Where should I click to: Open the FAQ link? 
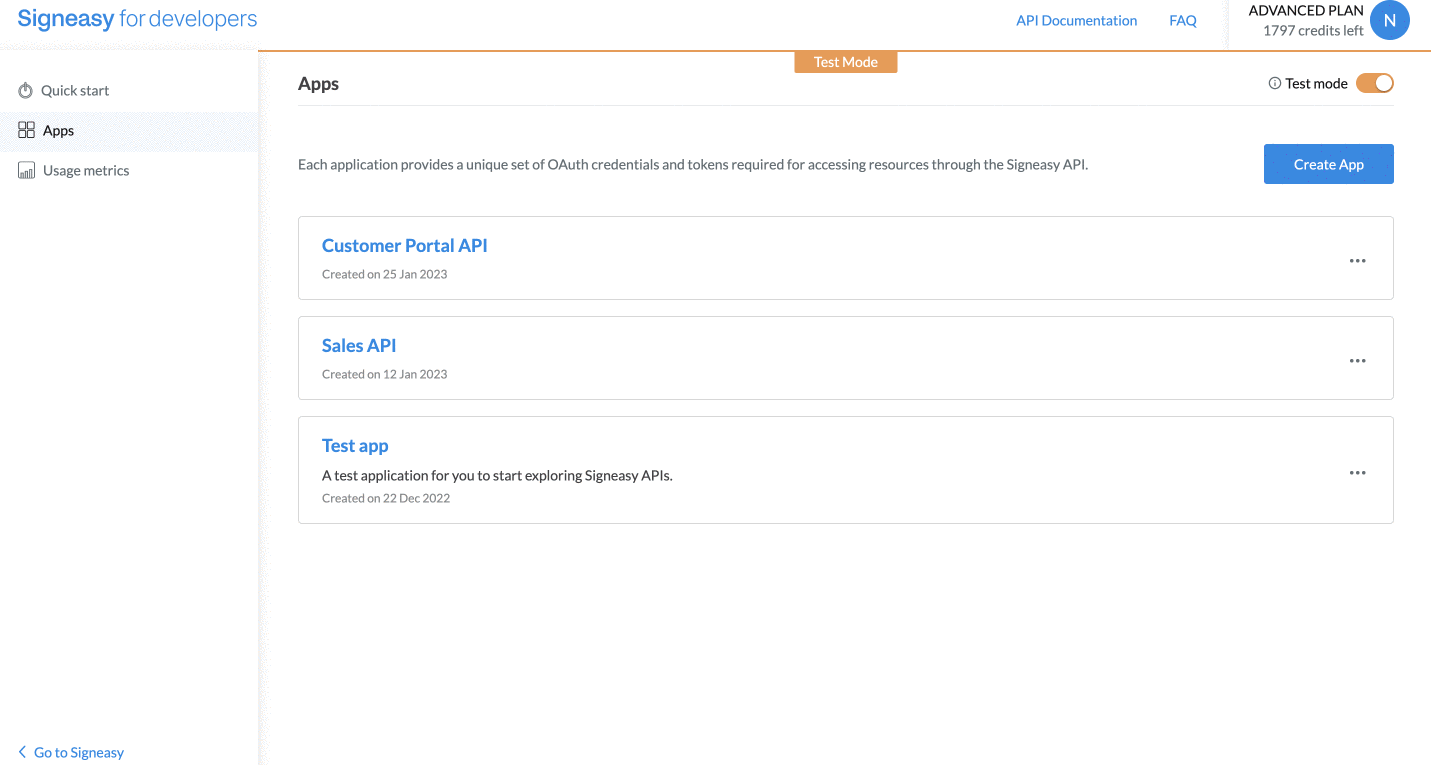coord(1183,20)
